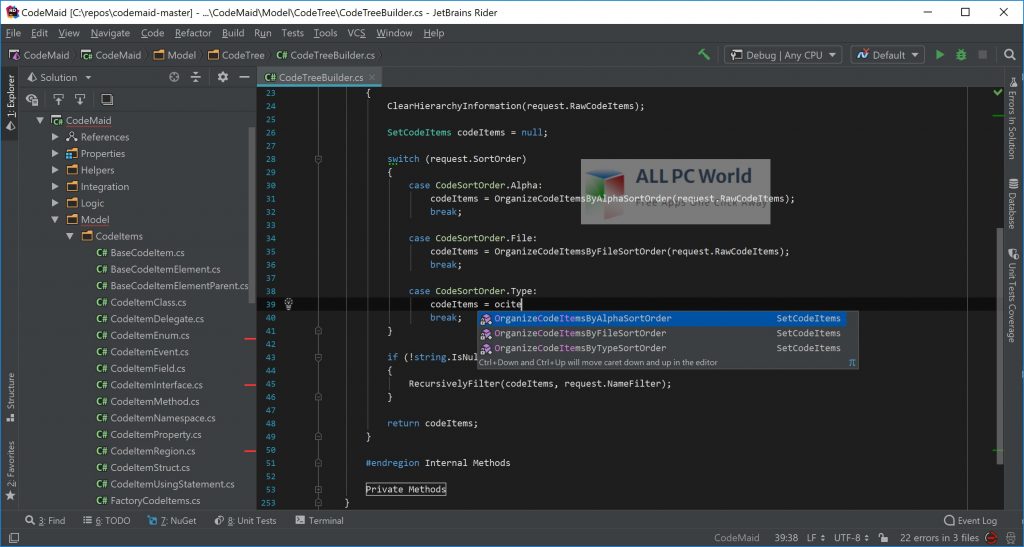Screen dimensions: 1024x547
Task: Hide the Solution panel with minus icon
Action: click(244, 77)
